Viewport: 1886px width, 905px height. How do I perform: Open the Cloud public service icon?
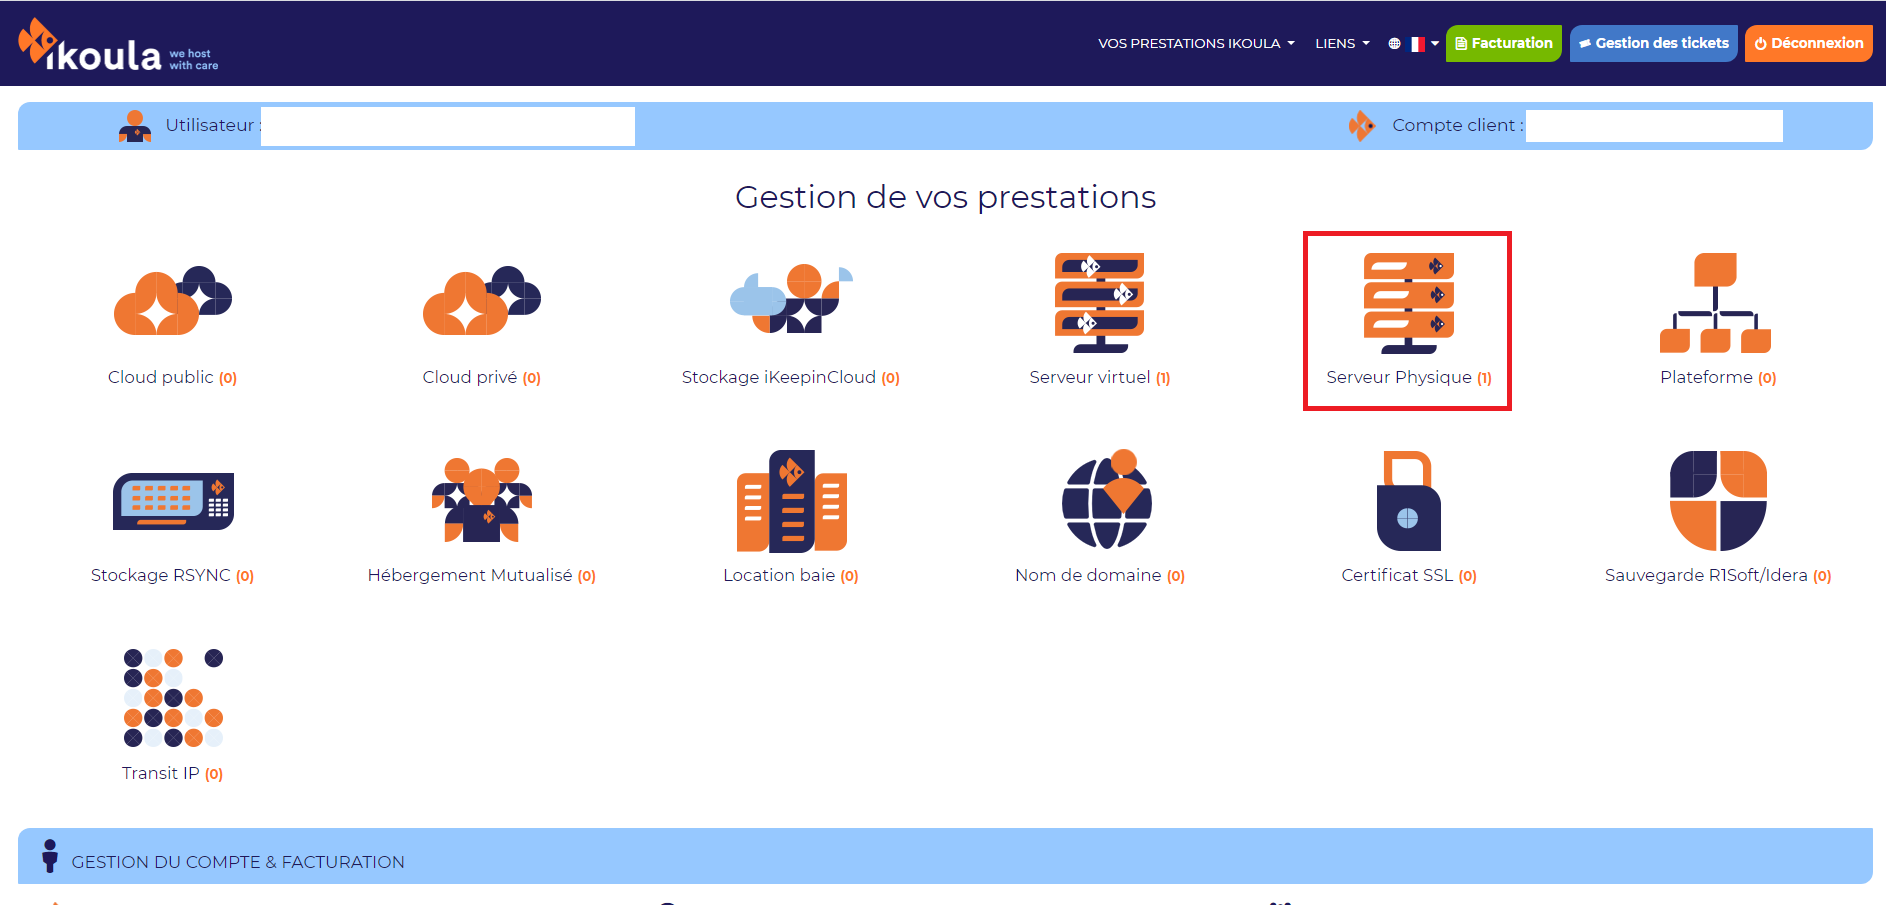(x=173, y=300)
